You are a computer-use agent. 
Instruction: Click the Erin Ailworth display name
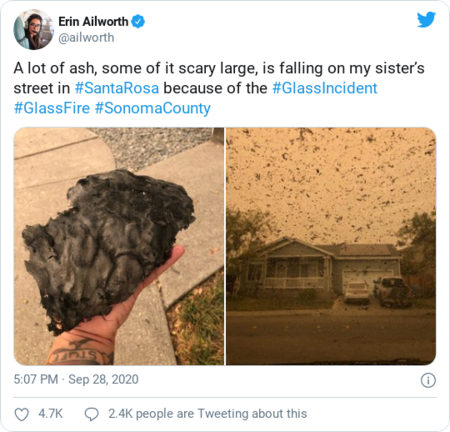[93, 21]
